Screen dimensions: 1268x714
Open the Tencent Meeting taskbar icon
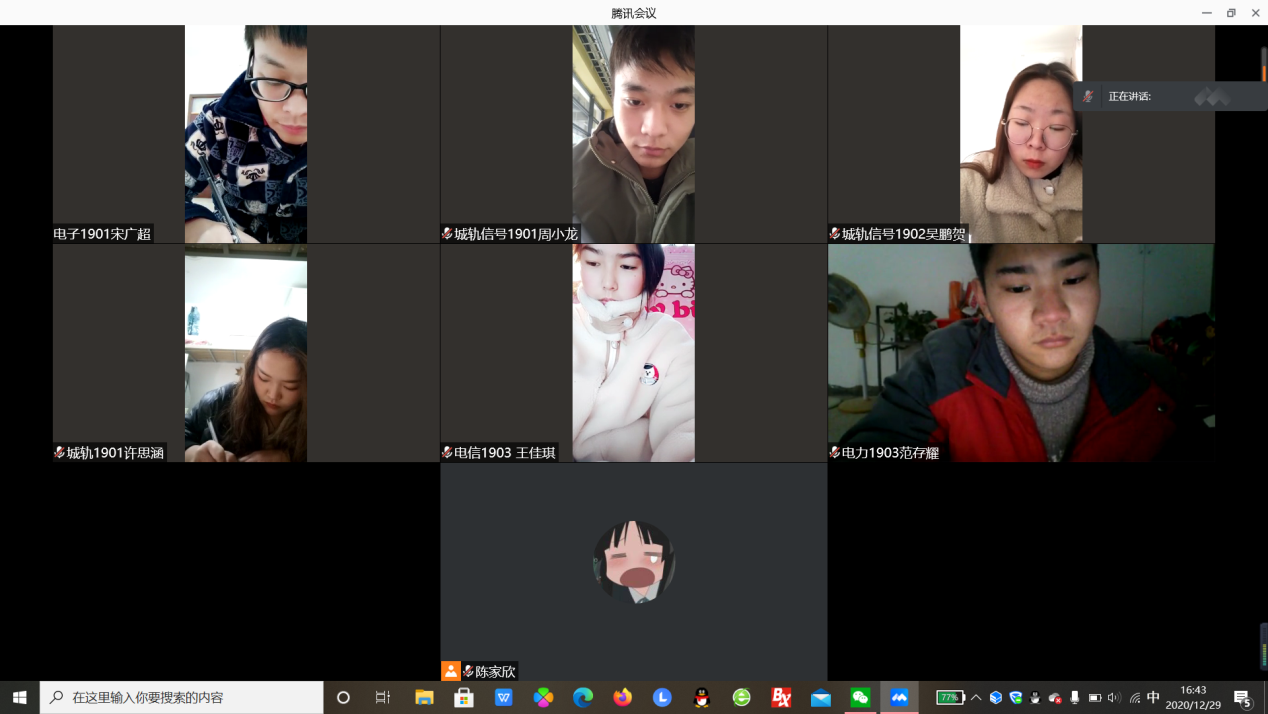click(x=899, y=697)
